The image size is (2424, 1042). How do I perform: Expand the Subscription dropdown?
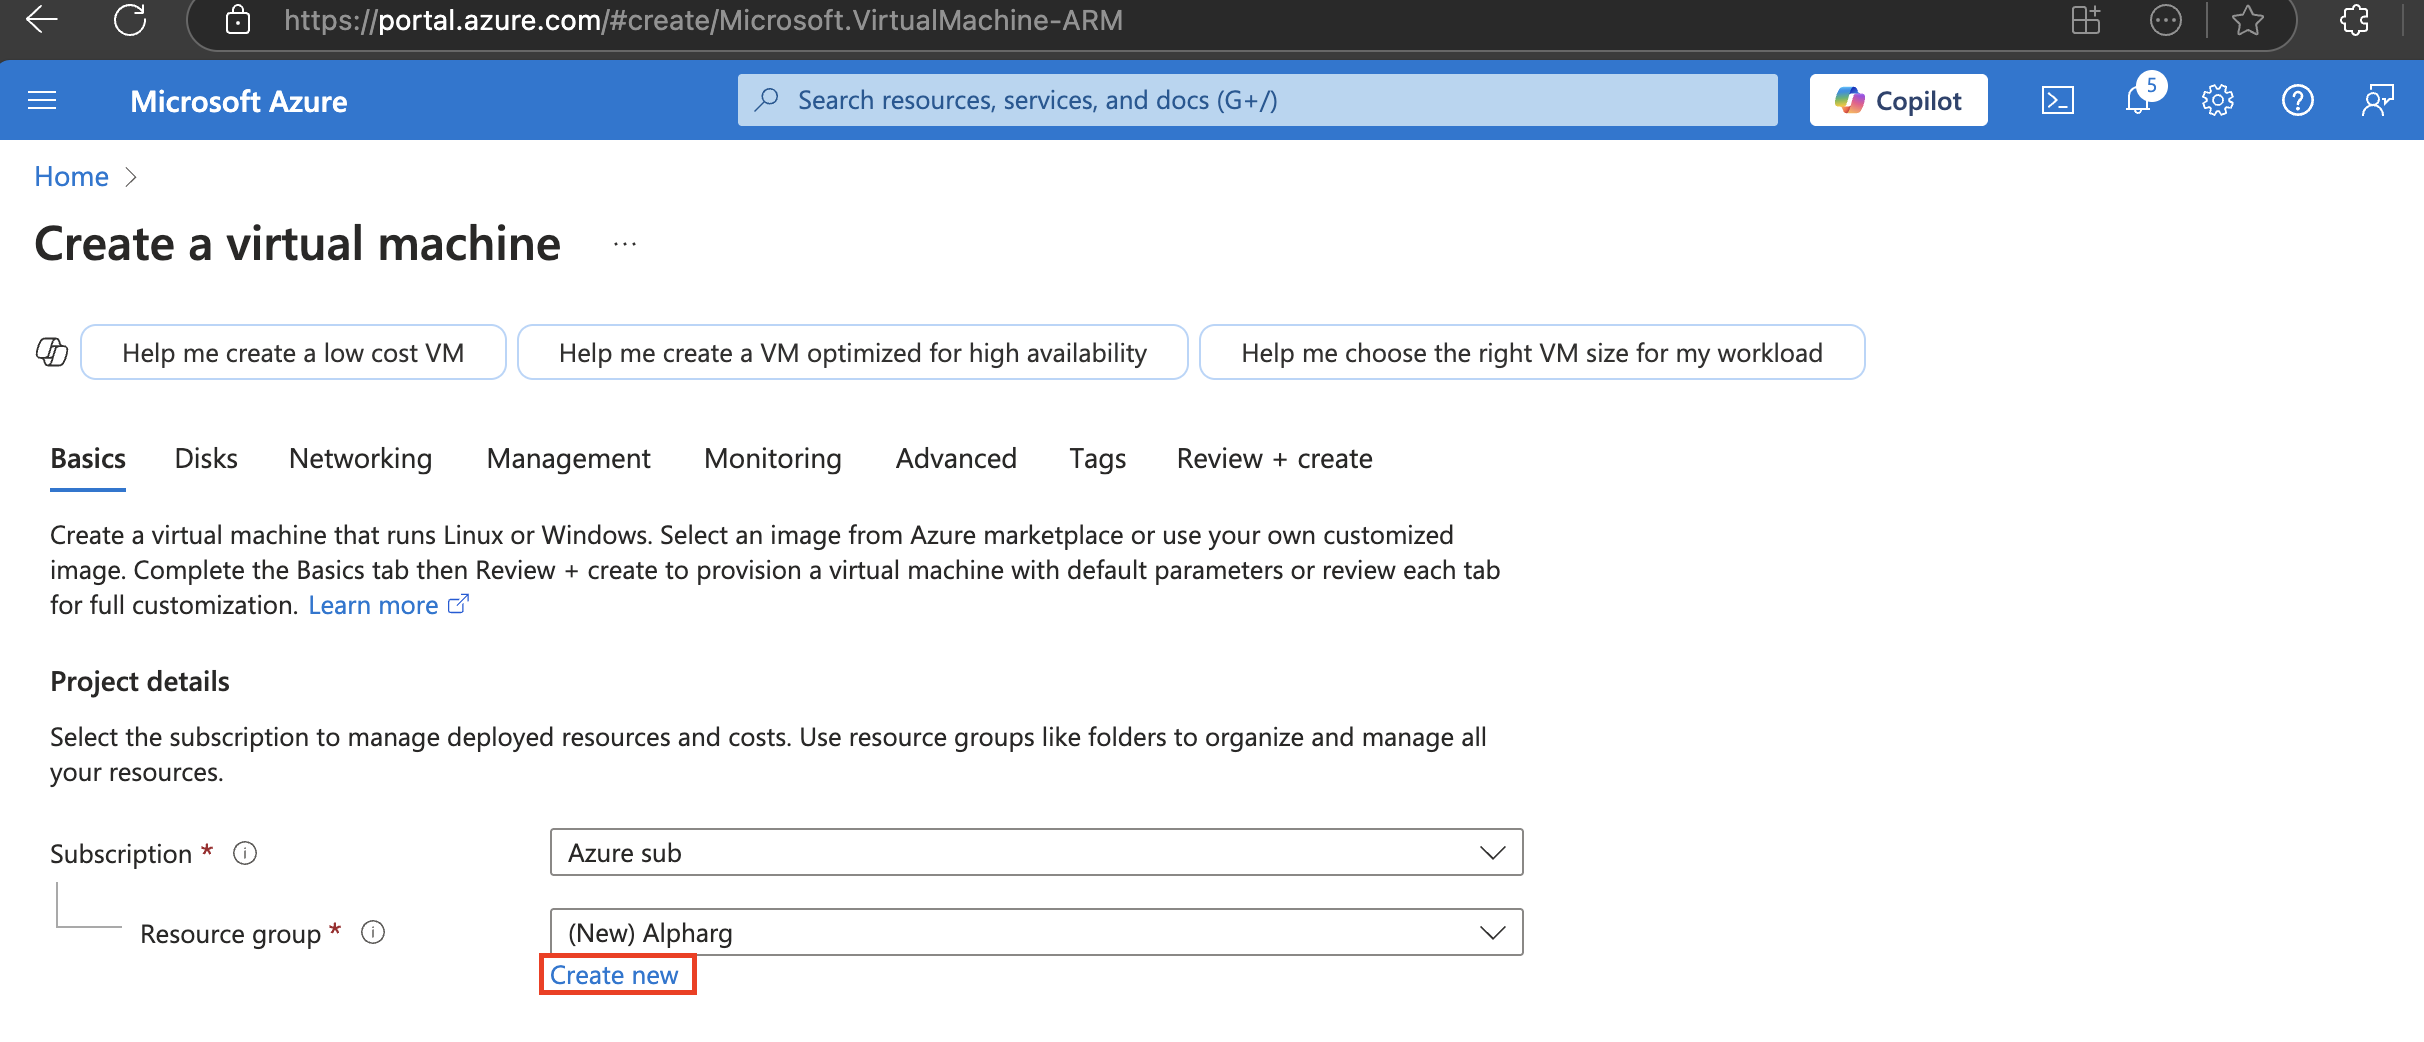(1036, 852)
